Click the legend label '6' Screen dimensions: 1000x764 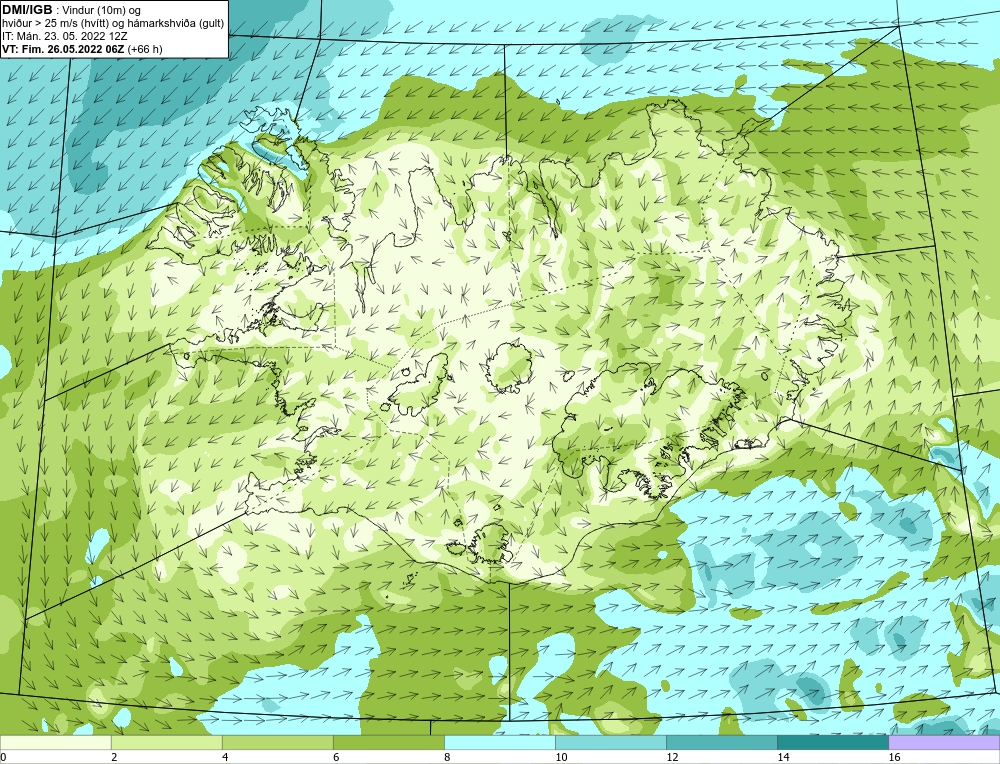tap(336, 757)
